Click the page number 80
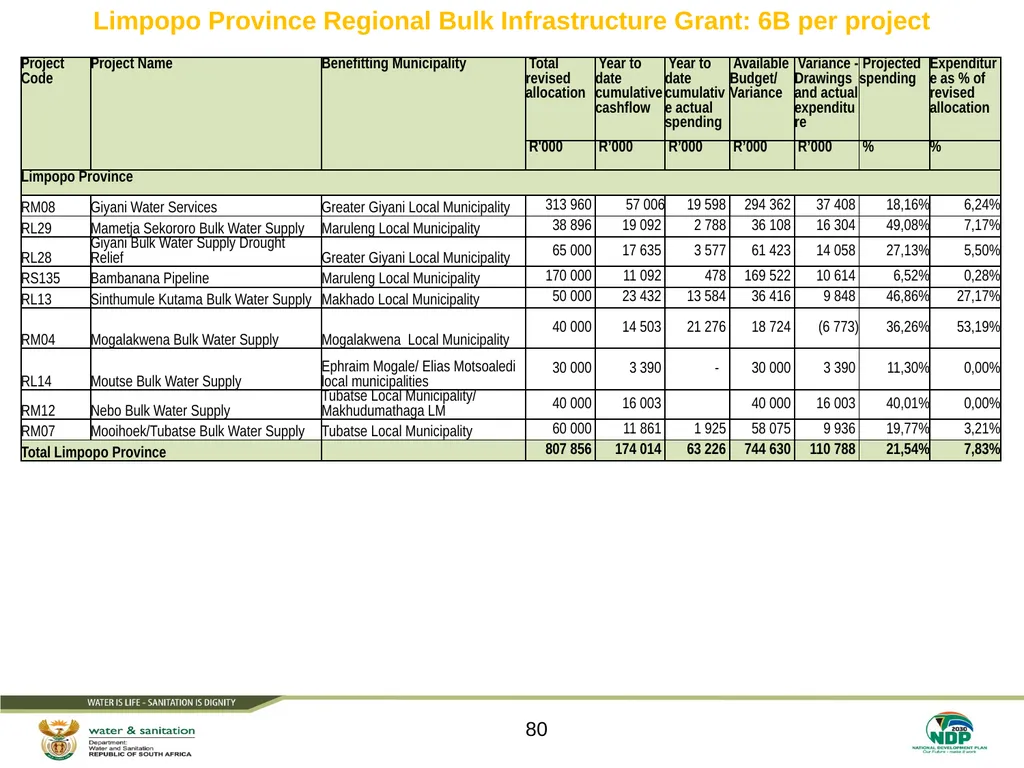This screenshot has height=768, width=1024. (x=536, y=729)
